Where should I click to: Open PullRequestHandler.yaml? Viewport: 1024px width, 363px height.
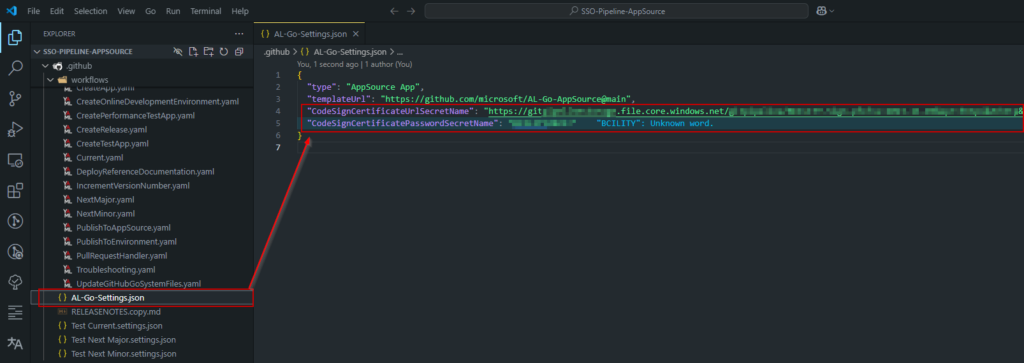121,256
